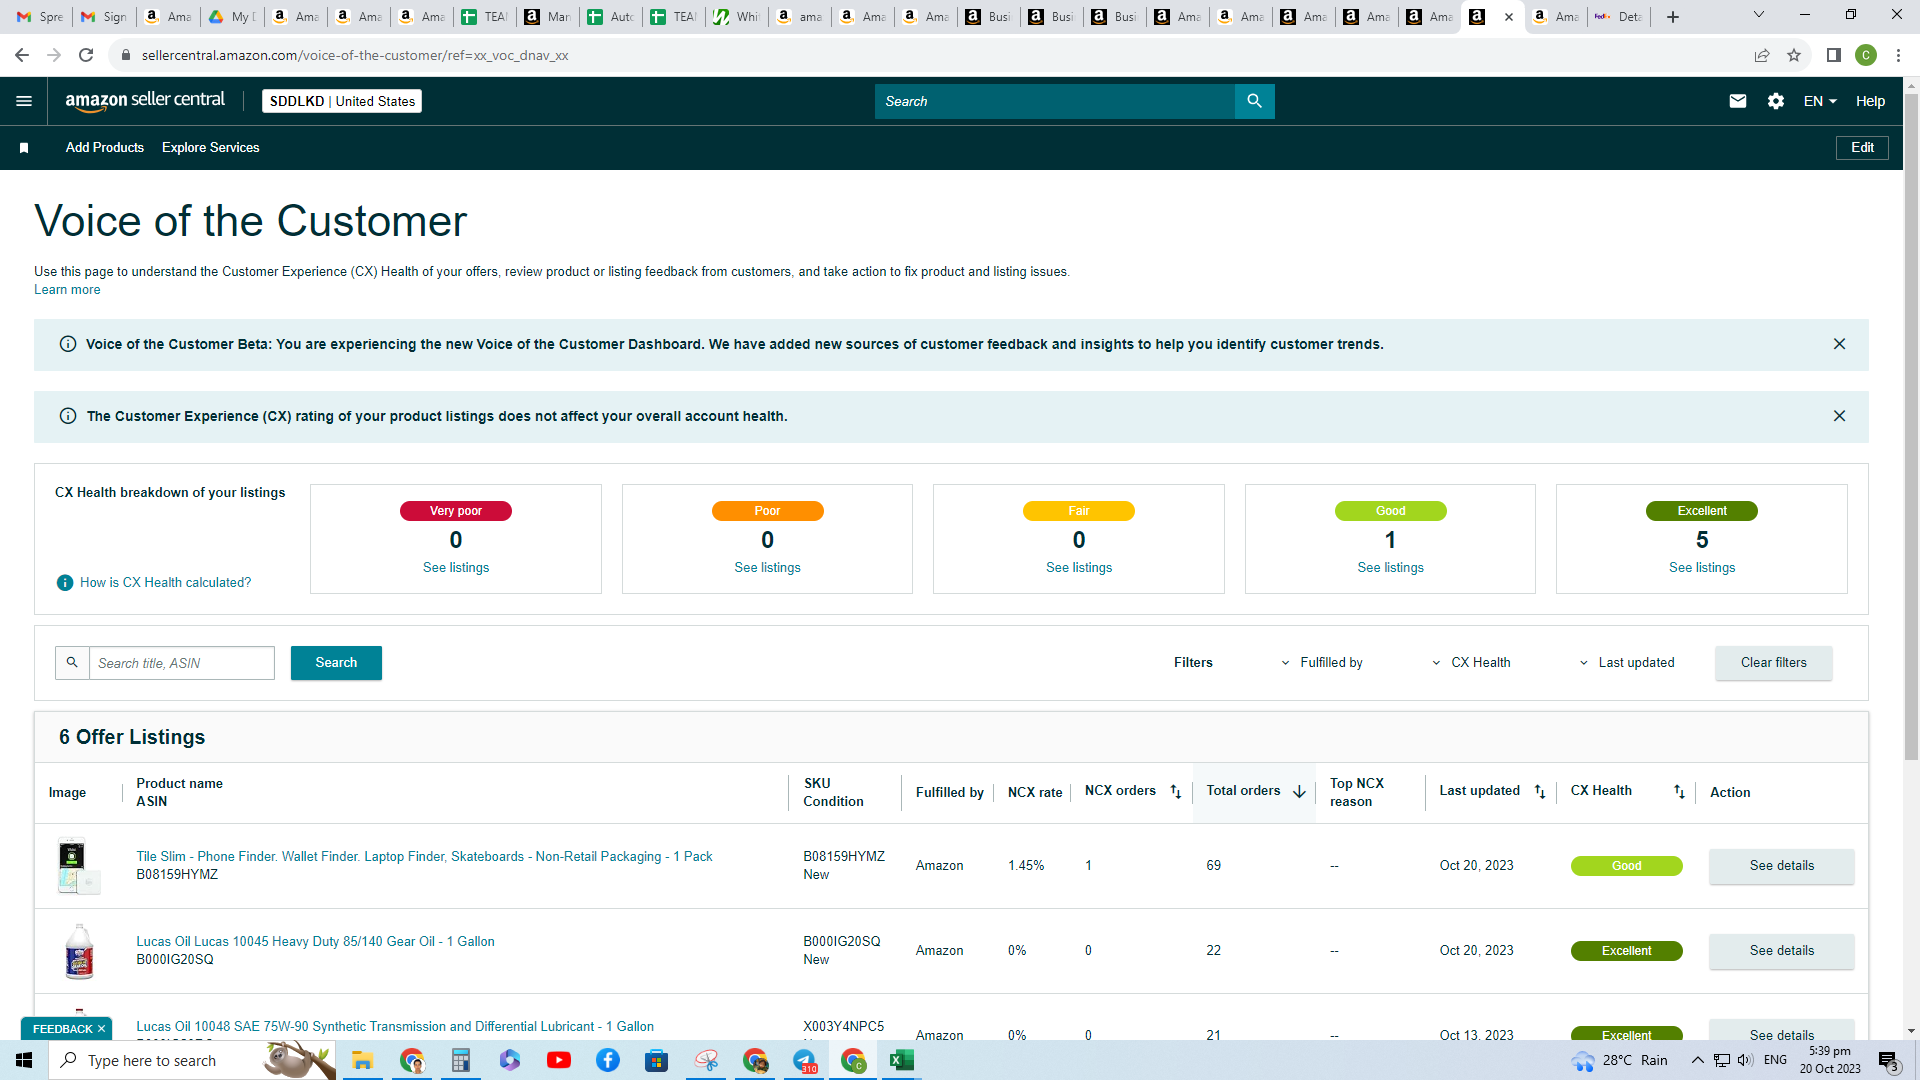The height and width of the screenshot is (1080, 1920).
Task: Click the Amazon Seller Central logo
Action: [x=145, y=101]
